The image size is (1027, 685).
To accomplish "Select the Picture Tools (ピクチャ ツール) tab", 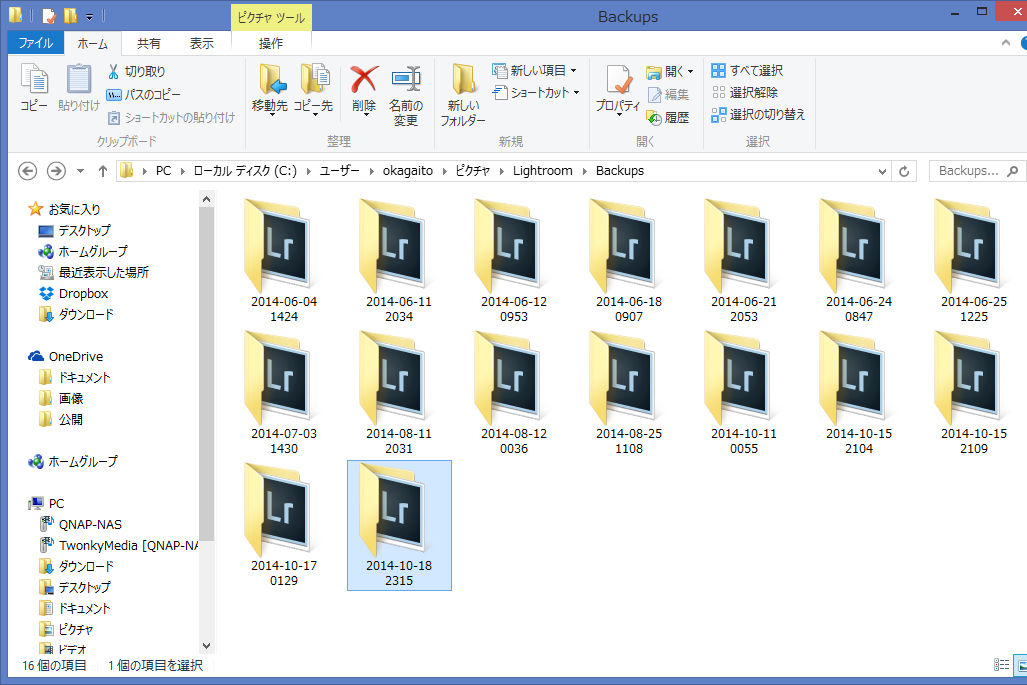I will (x=271, y=18).
